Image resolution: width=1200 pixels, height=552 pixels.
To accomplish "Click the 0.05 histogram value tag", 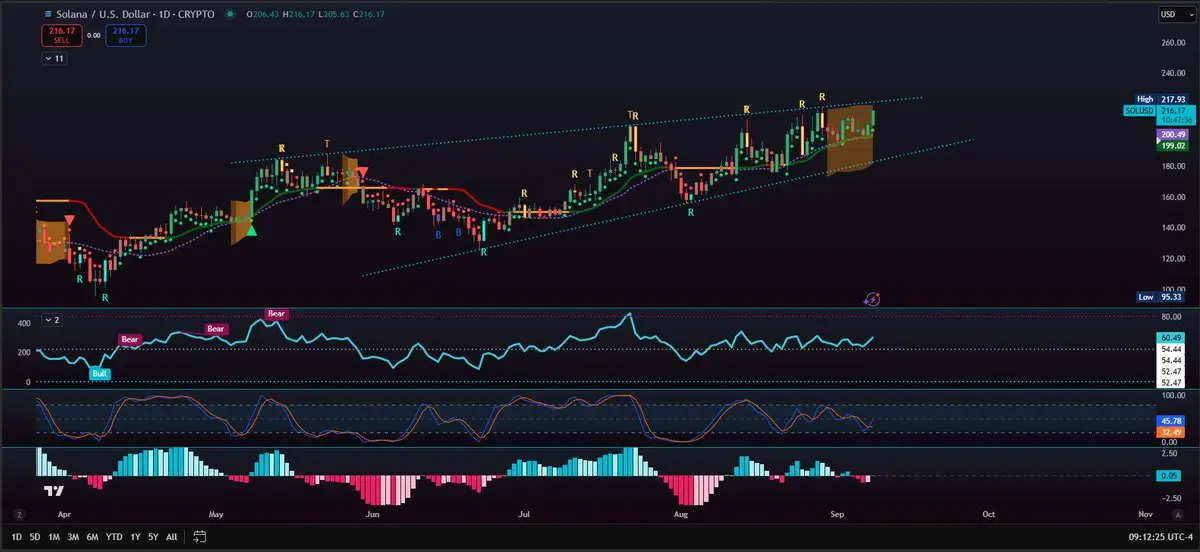I will tap(1169, 475).
